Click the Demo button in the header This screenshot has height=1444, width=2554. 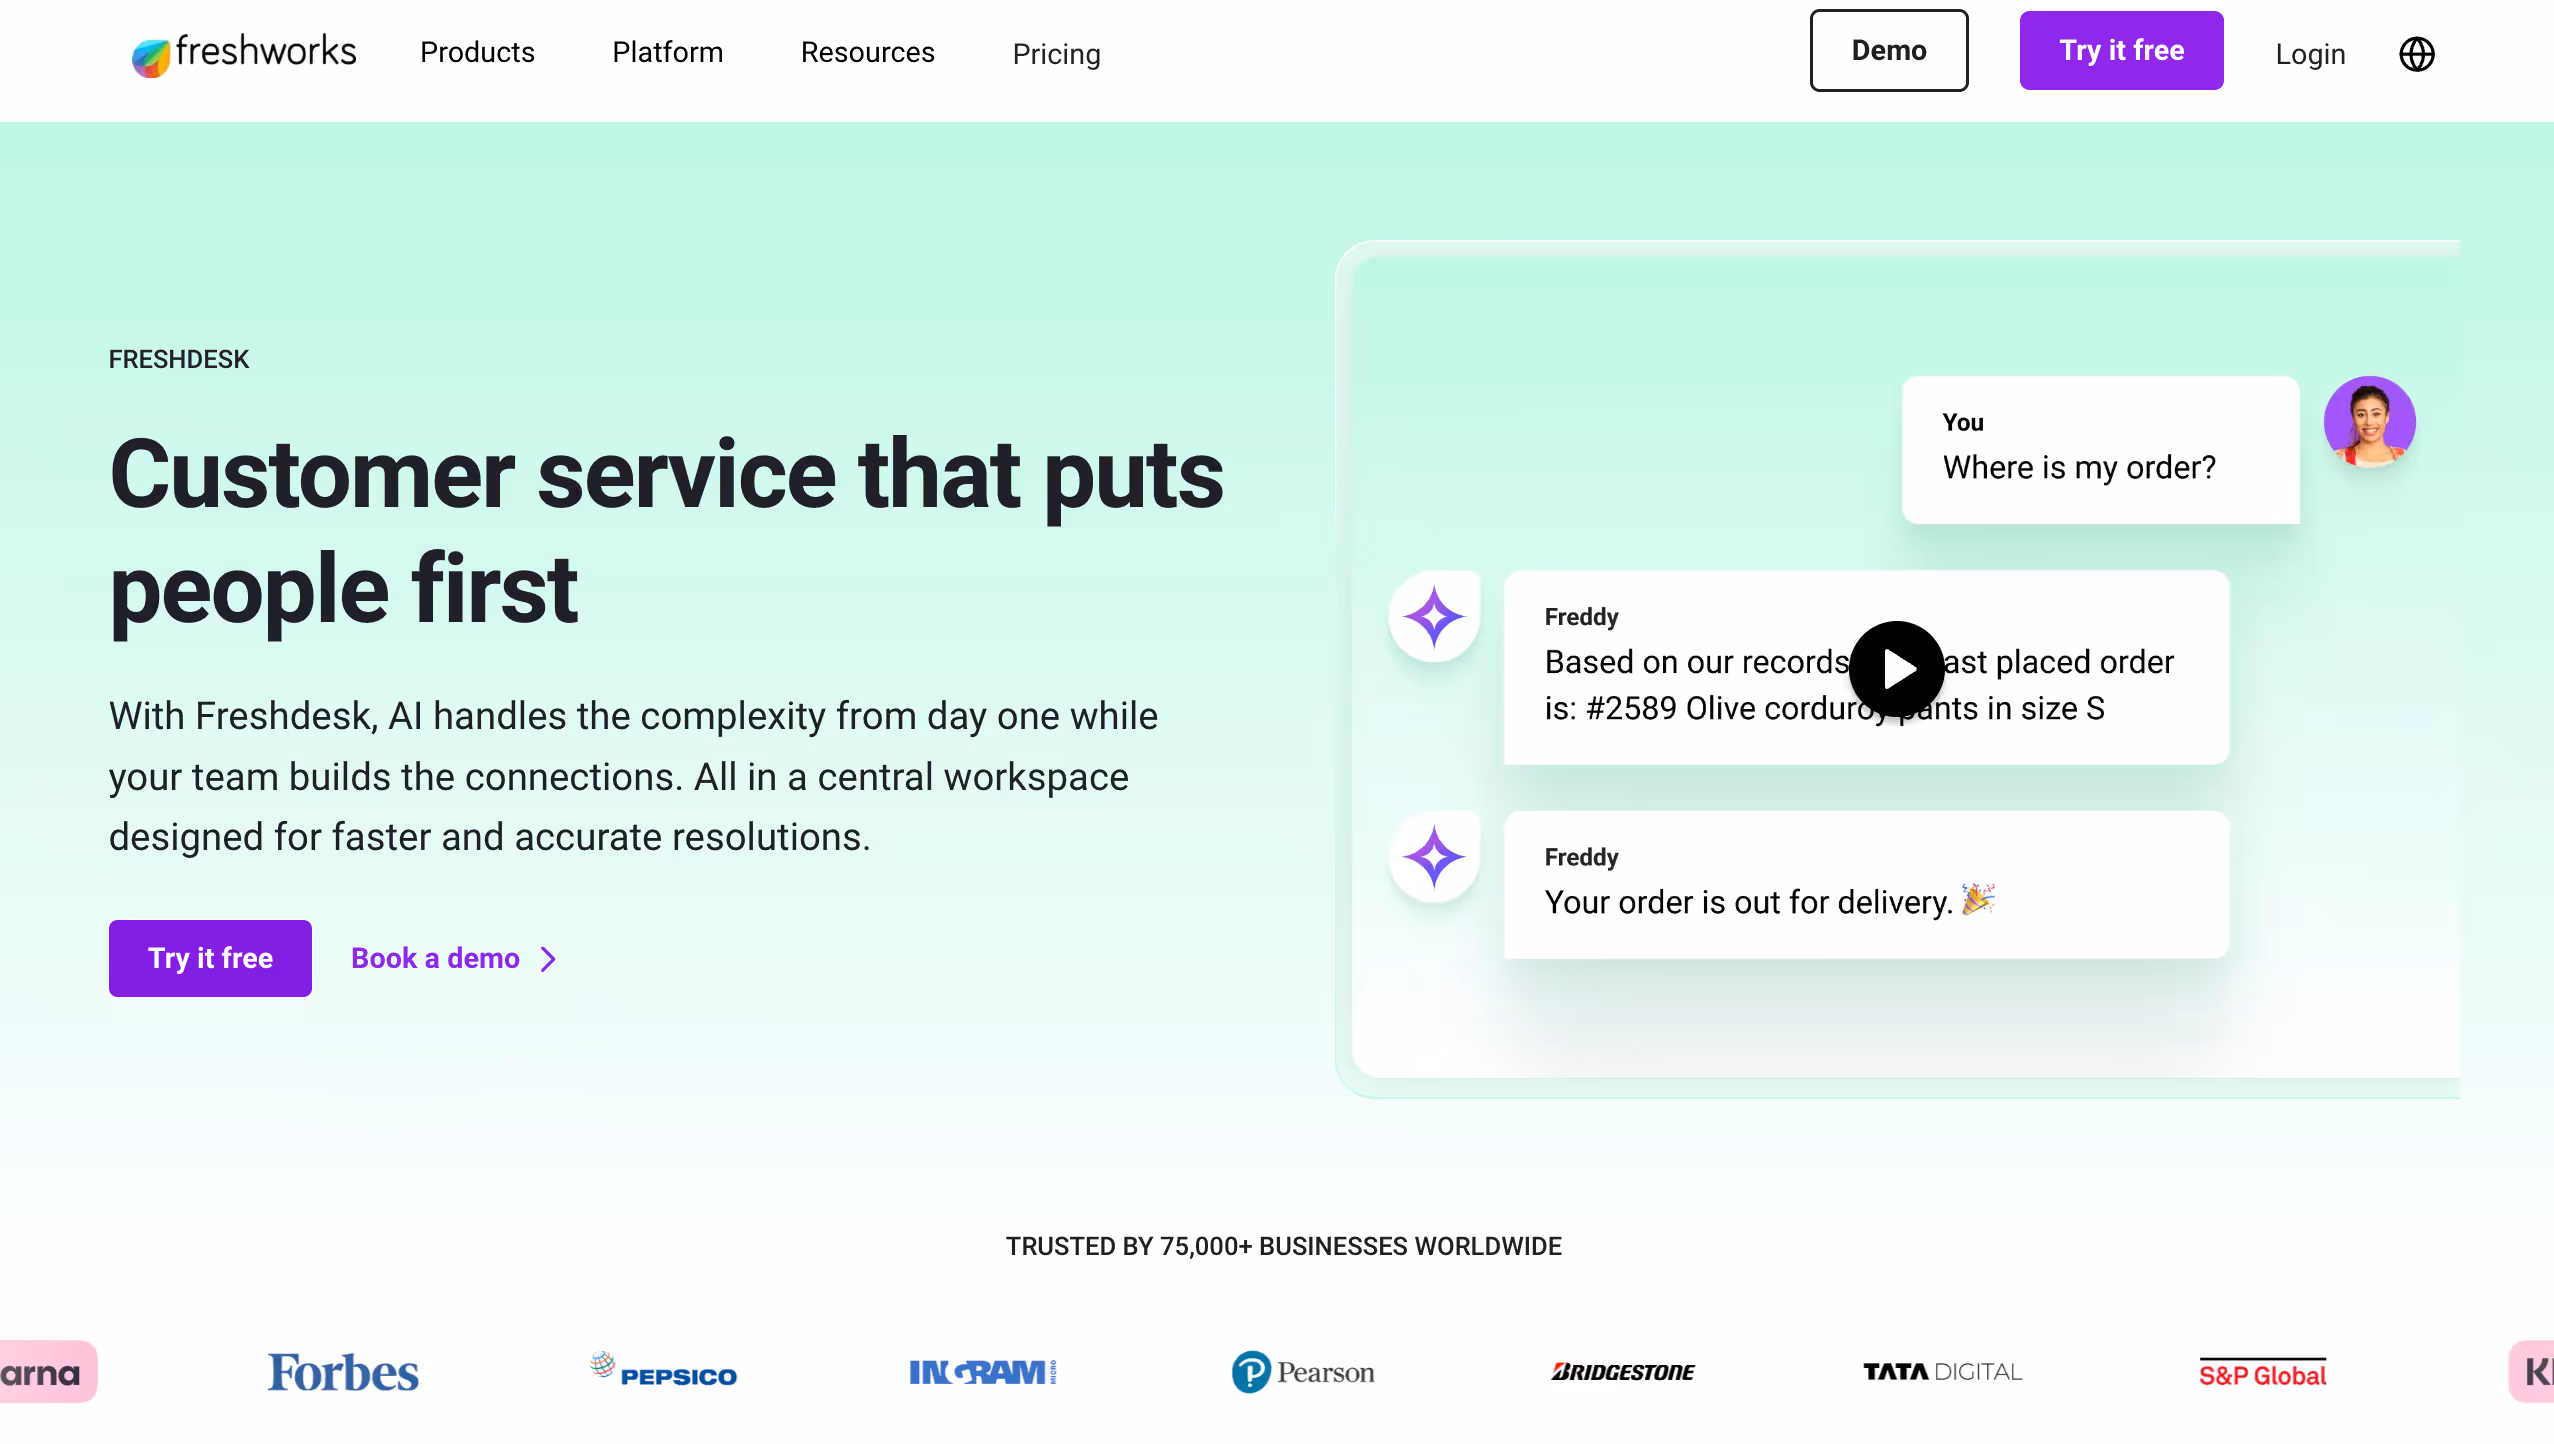[x=1889, y=50]
